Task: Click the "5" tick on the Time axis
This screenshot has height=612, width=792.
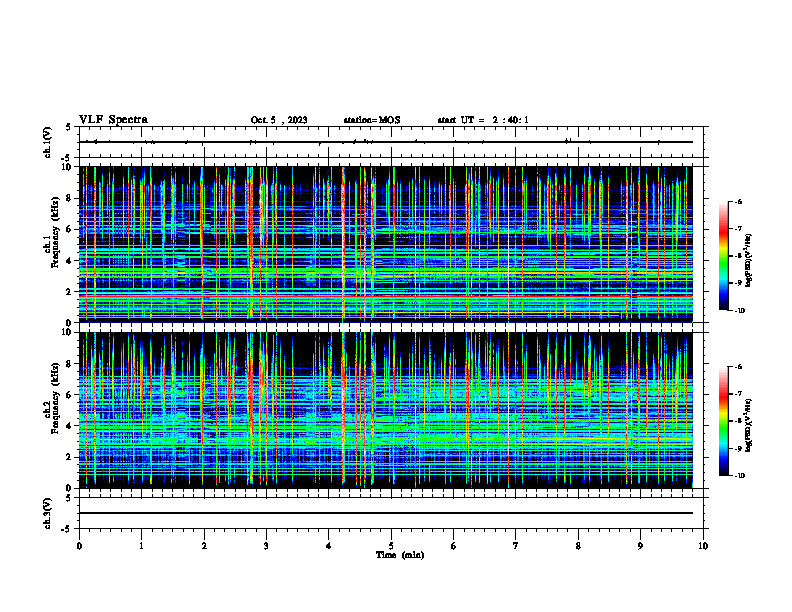Action: coord(391,546)
